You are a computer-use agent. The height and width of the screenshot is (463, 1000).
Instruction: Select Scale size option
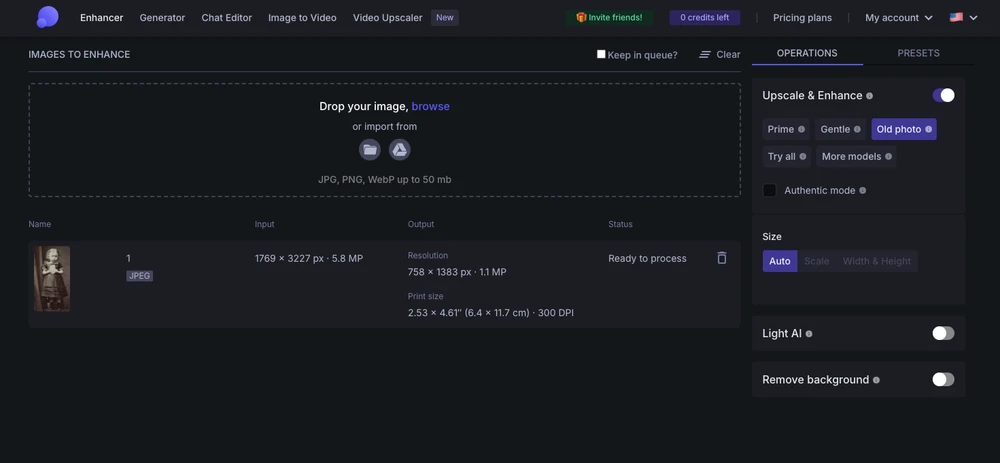(816, 261)
